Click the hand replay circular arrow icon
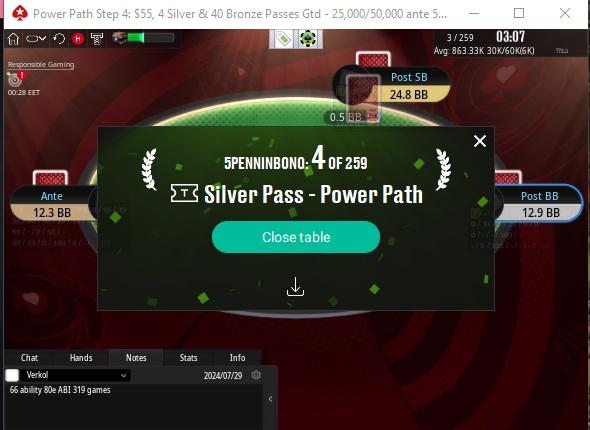Viewport: 590px width, 430px height. pyautogui.click(x=59, y=39)
